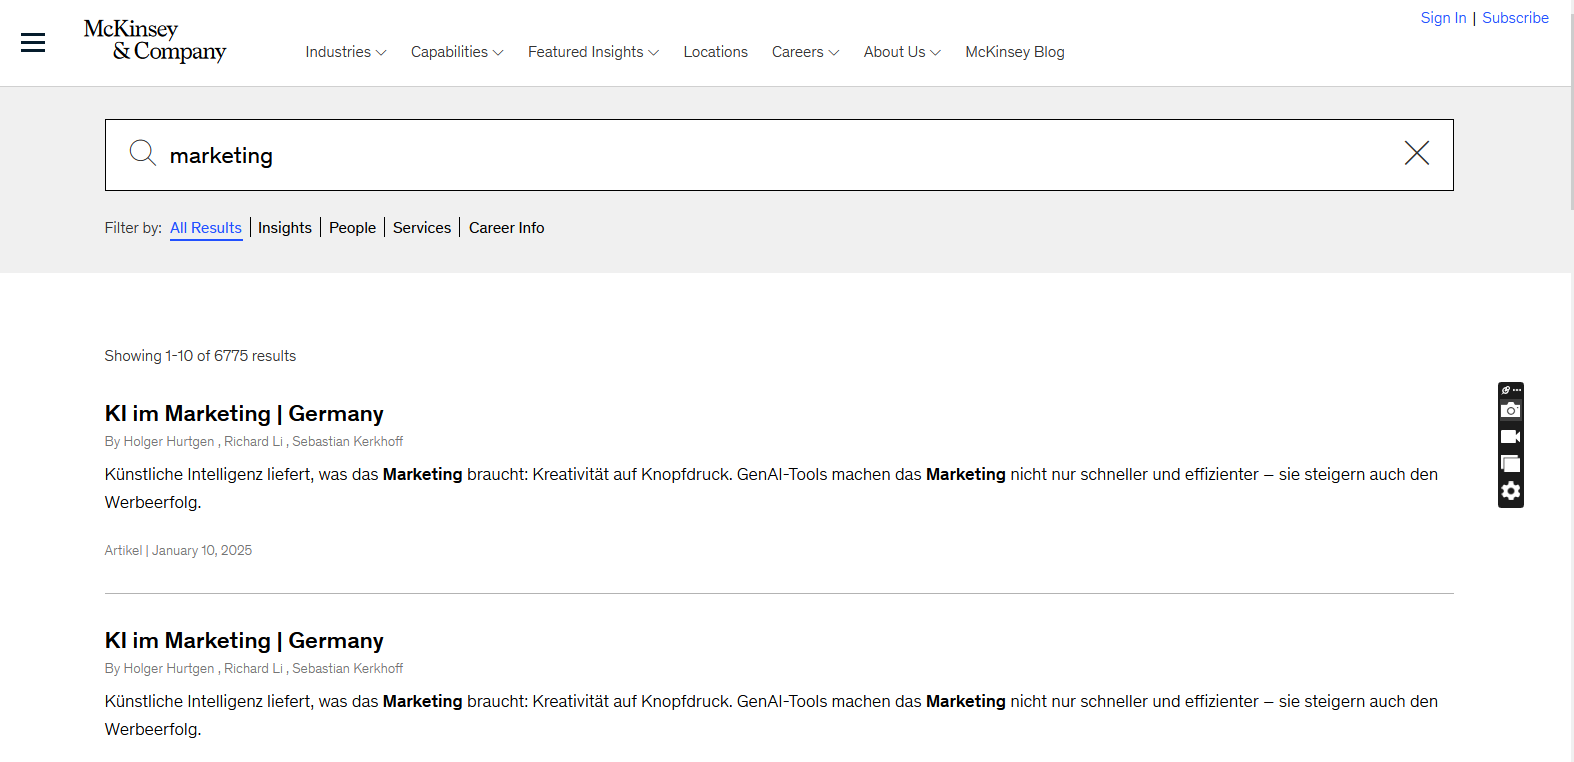The width and height of the screenshot is (1574, 762).
Task: Open the Careers dropdown menu
Action: click(x=805, y=52)
